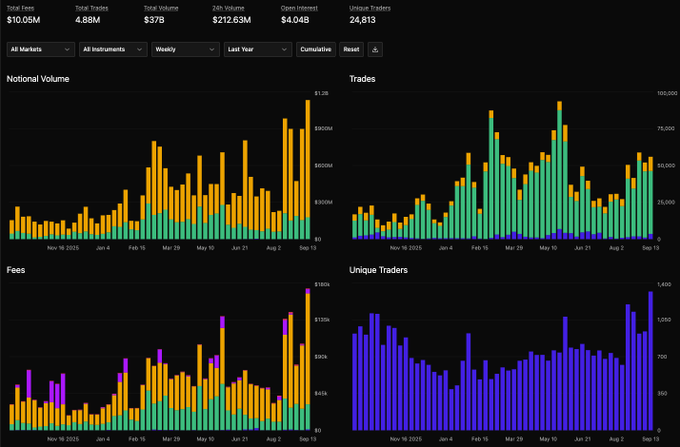Click the Mar 29 label under Fees chart

tap(171, 439)
